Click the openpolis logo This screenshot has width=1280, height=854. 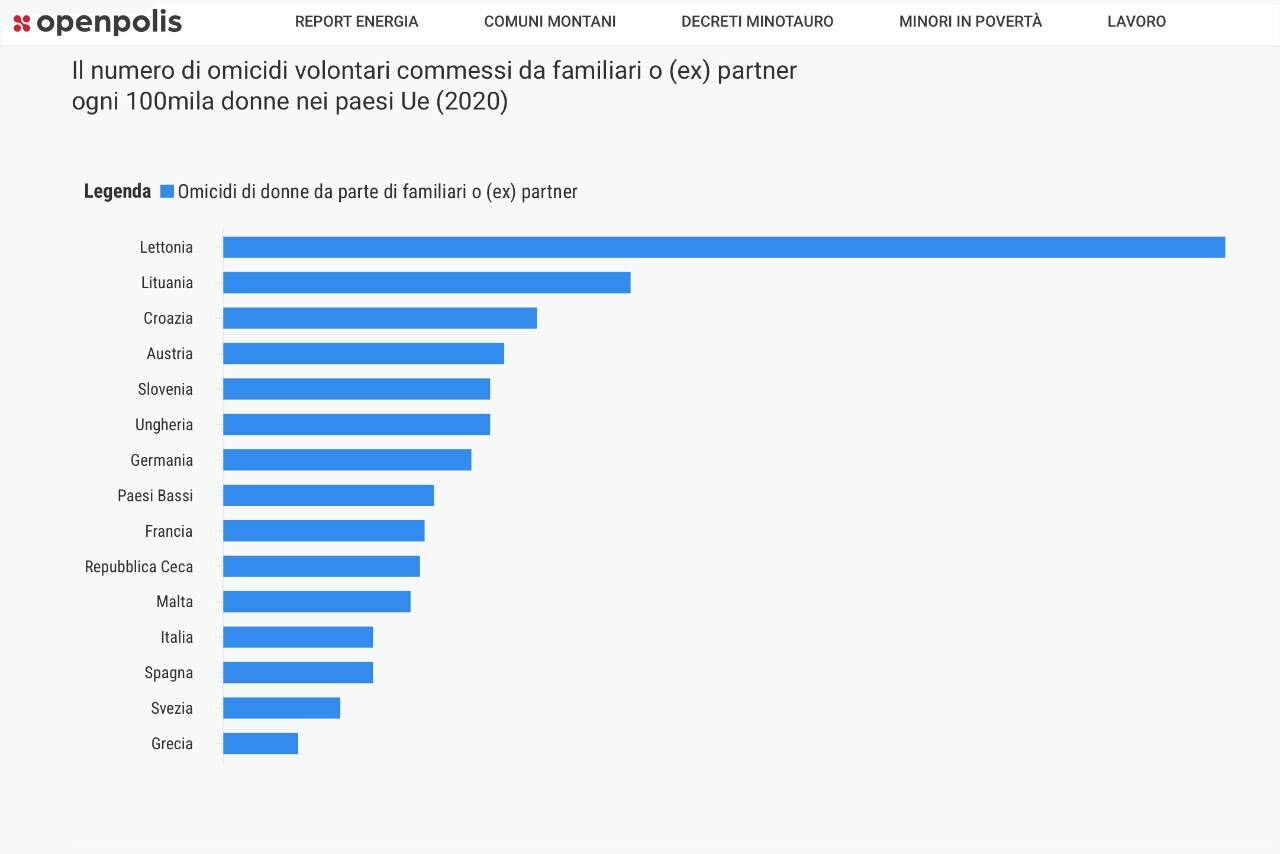pyautogui.click(x=97, y=22)
